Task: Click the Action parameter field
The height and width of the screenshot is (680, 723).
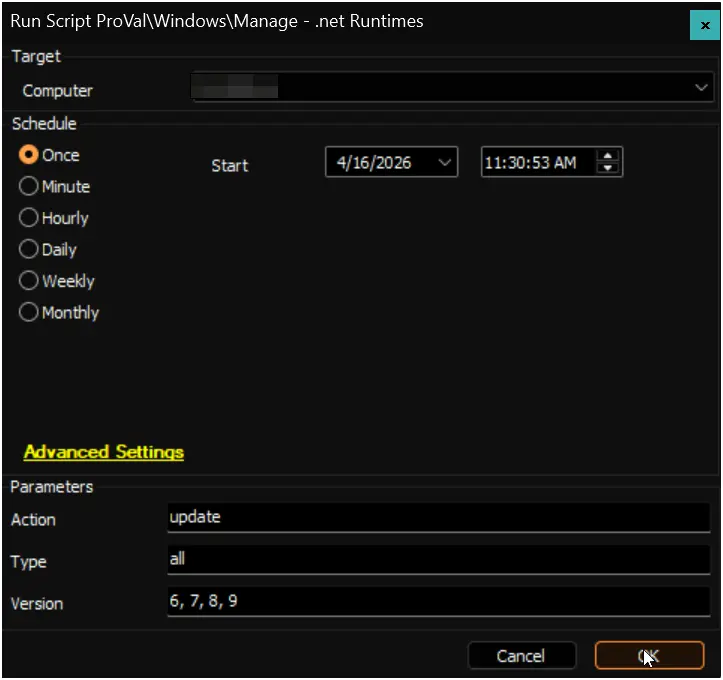Action: tap(439, 518)
